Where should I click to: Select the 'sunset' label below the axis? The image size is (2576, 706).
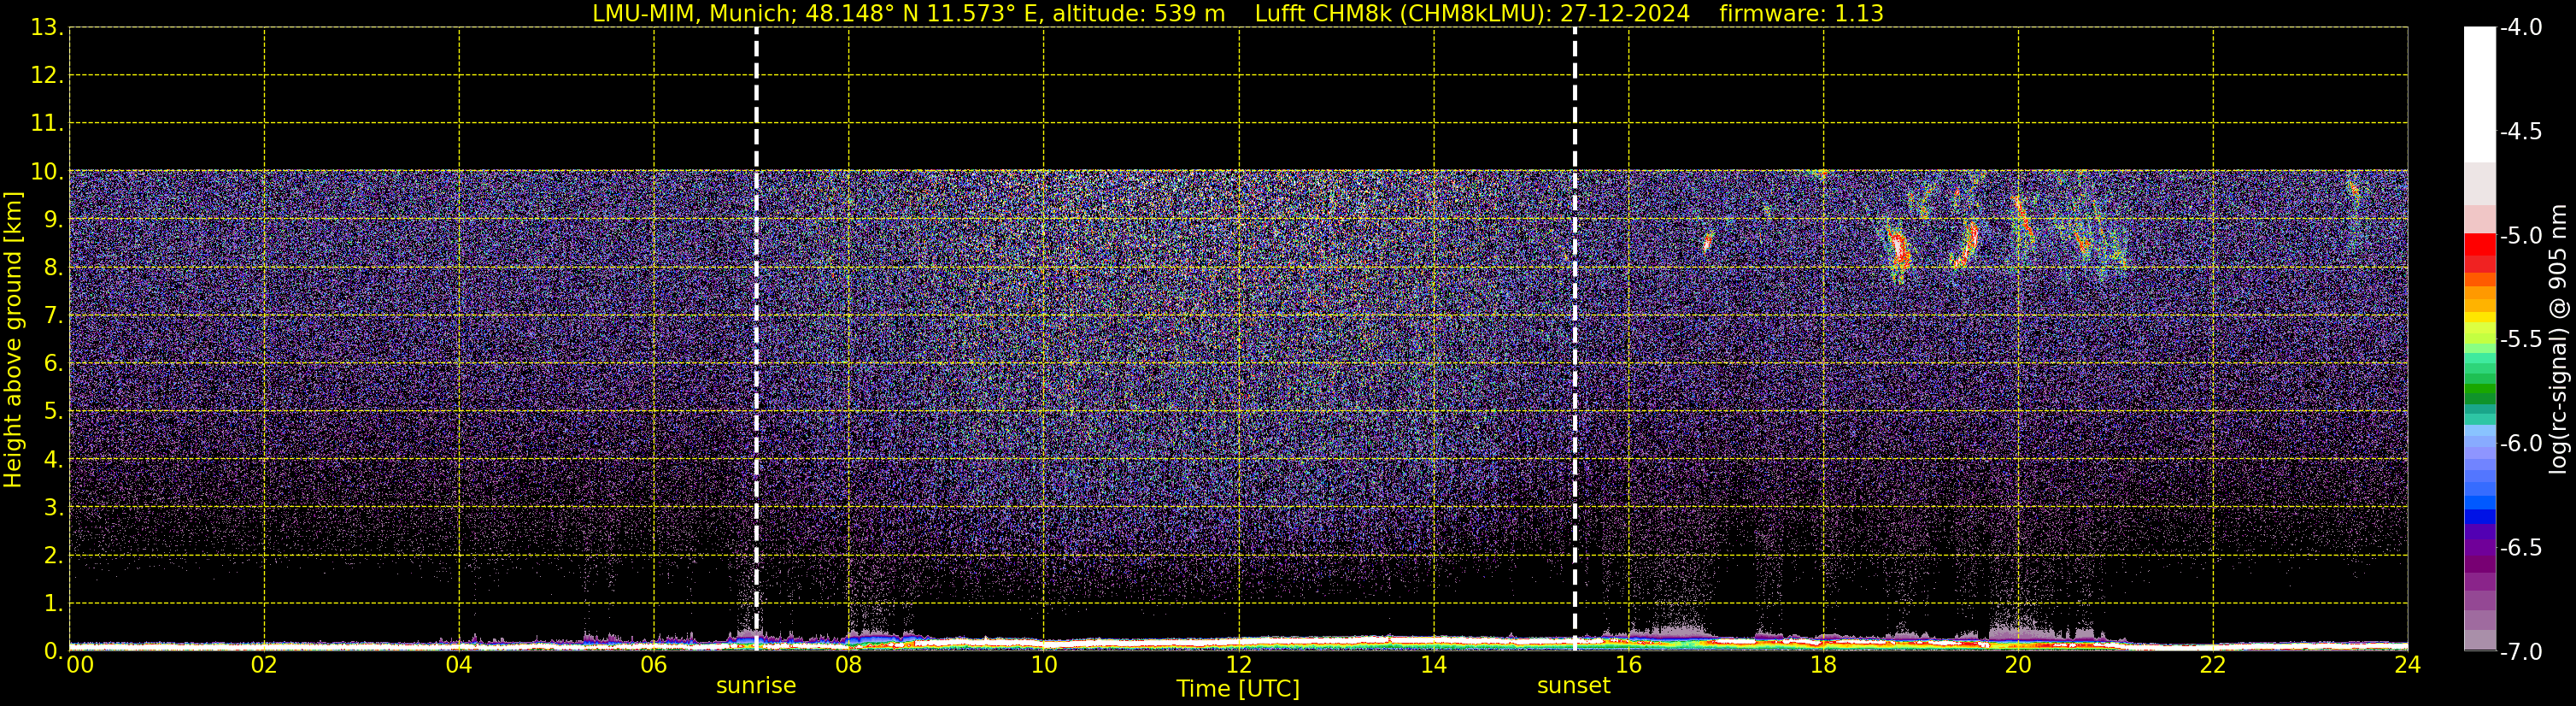[1573, 686]
